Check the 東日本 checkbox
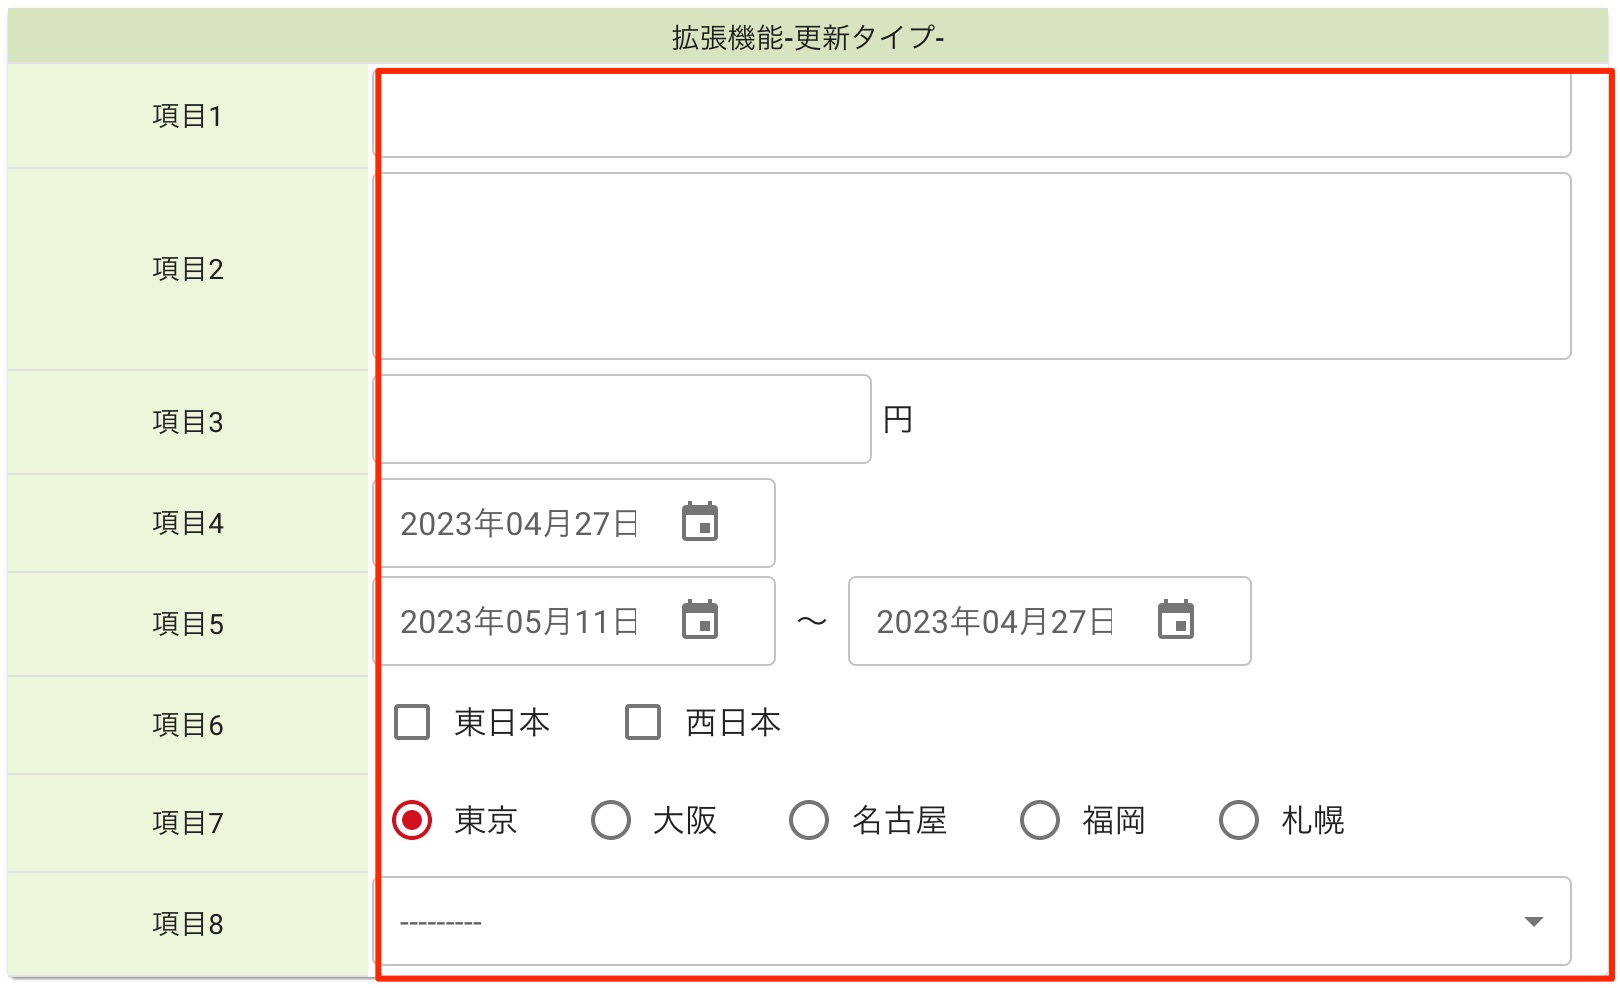 click(x=412, y=722)
